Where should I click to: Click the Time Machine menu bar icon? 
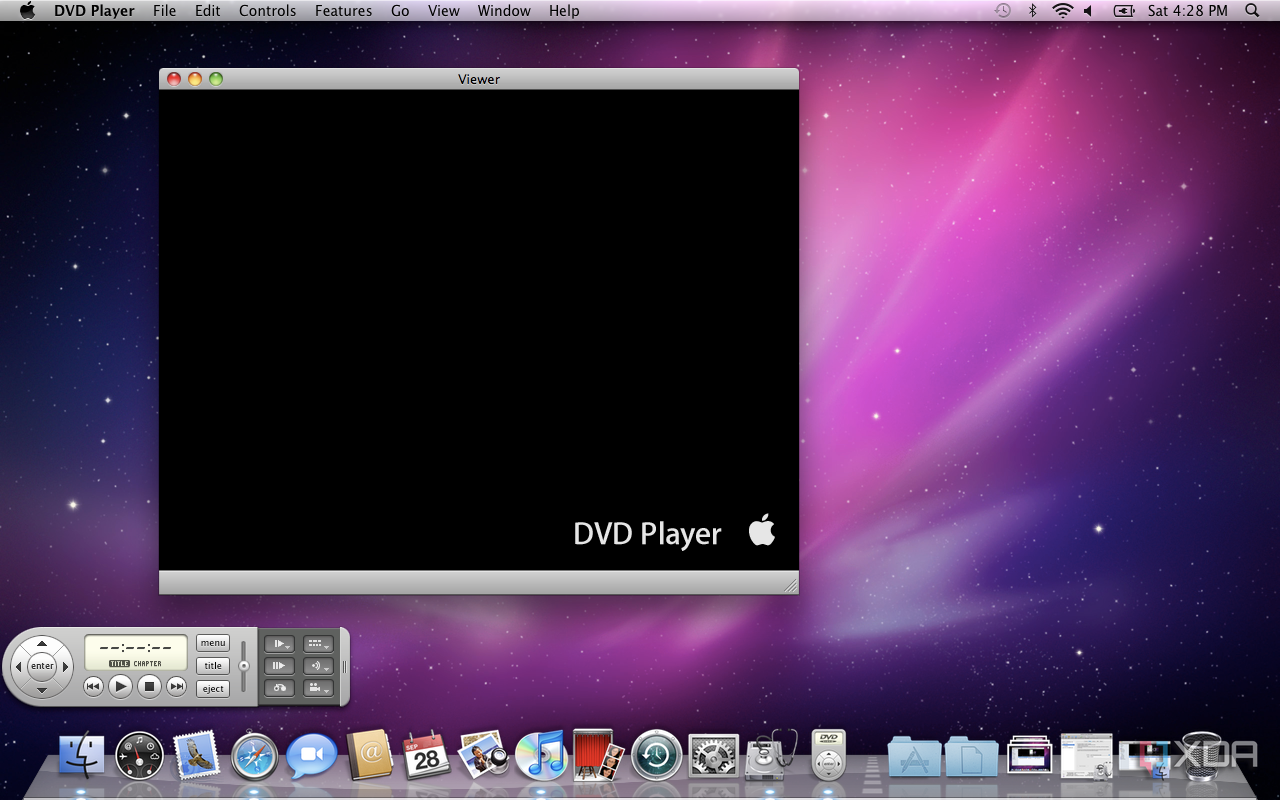(x=1003, y=11)
